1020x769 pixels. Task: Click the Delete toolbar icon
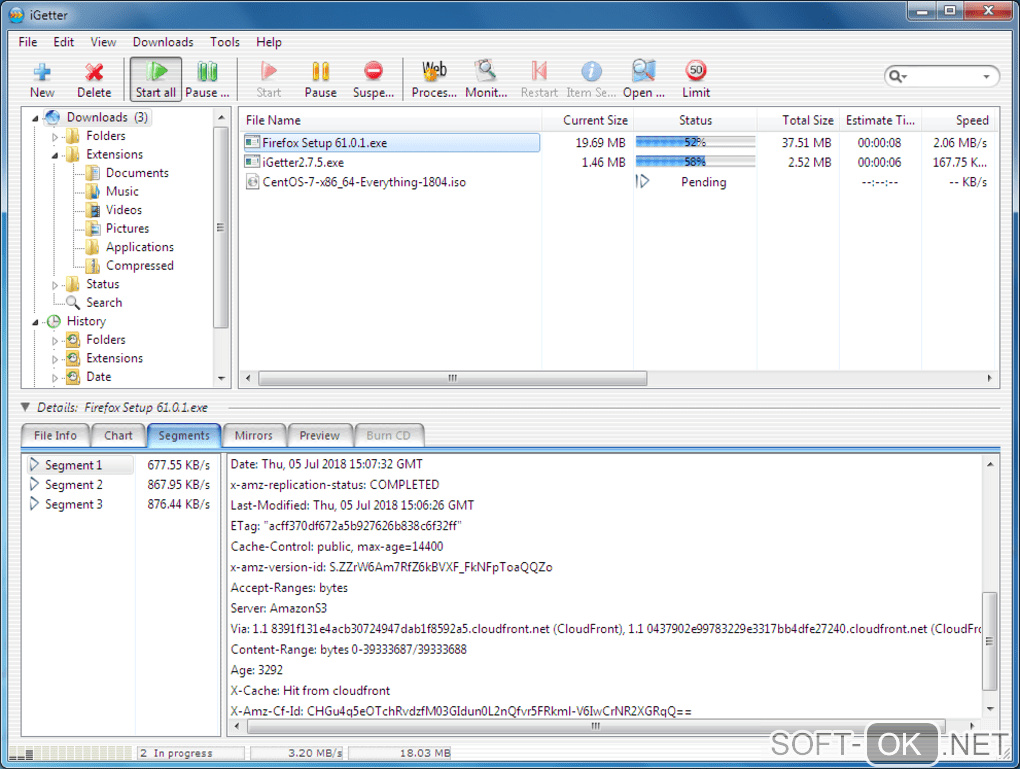pyautogui.click(x=94, y=79)
